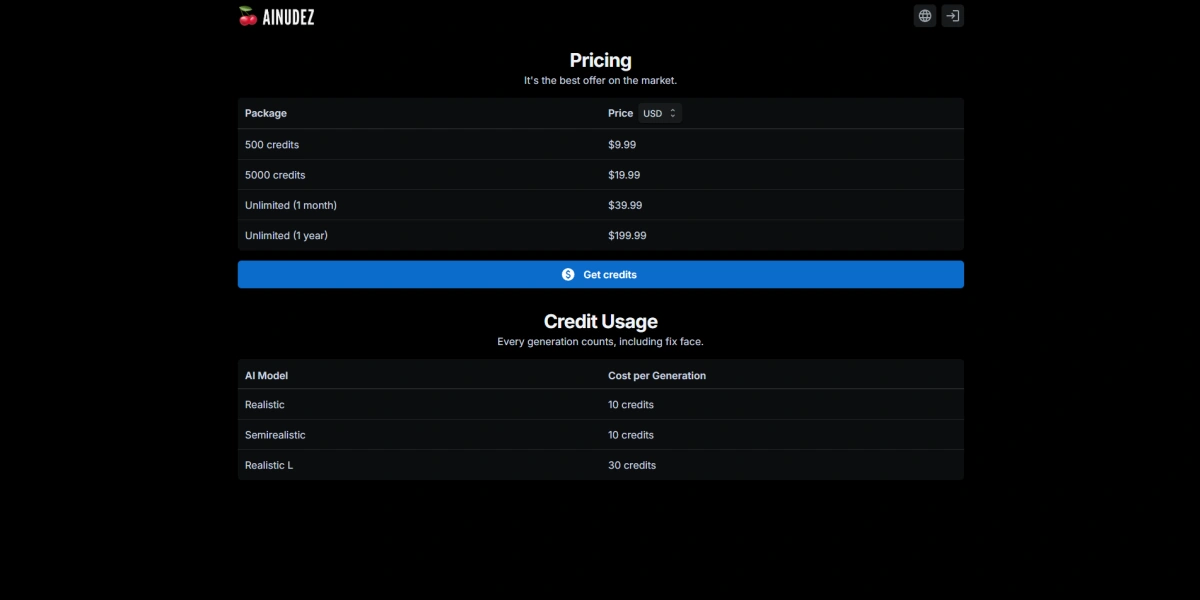This screenshot has height=600, width=1200.
Task: Click the Cost per Generation header
Action: pos(657,376)
